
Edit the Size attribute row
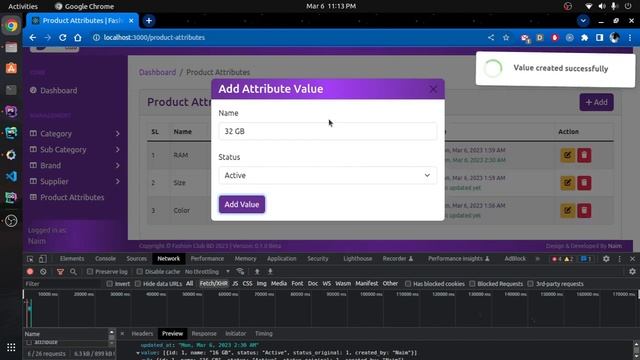567,183
